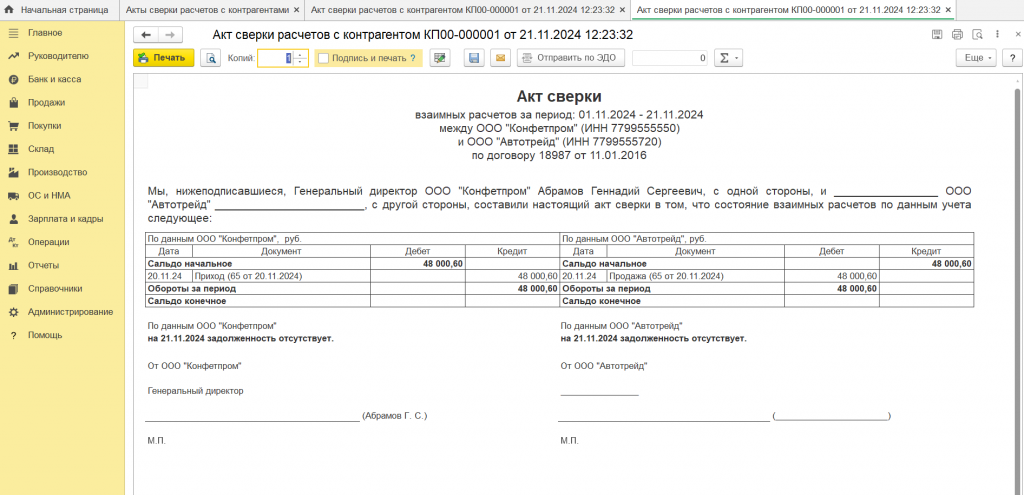The image size is (1024, 495).
Task: Switch to Акты сверки расчетов с контрагентами tab
Action: 206,10
